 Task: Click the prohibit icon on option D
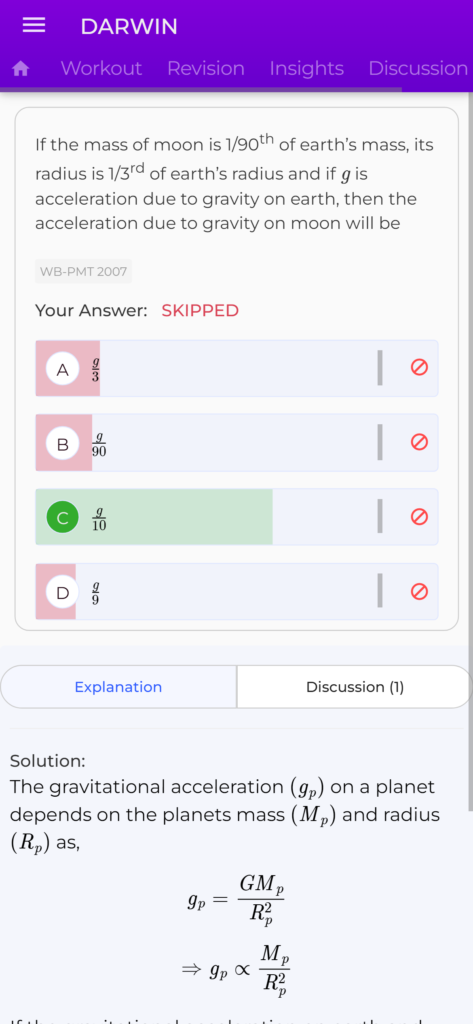tap(419, 592)
